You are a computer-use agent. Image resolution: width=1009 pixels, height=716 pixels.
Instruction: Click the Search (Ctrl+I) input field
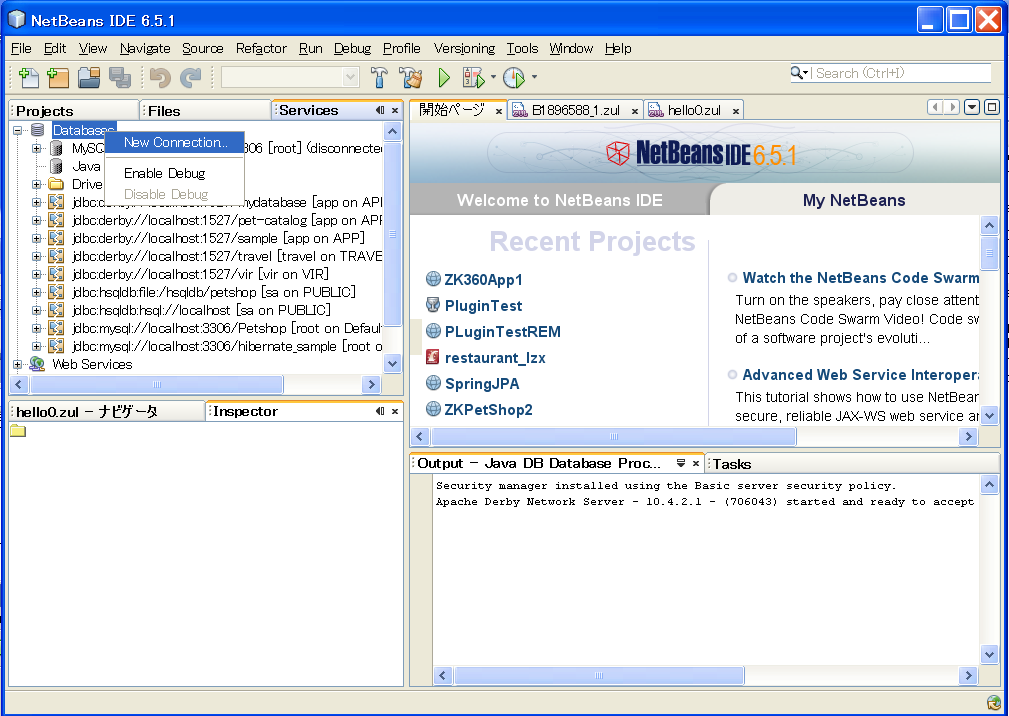pos(902,73)
